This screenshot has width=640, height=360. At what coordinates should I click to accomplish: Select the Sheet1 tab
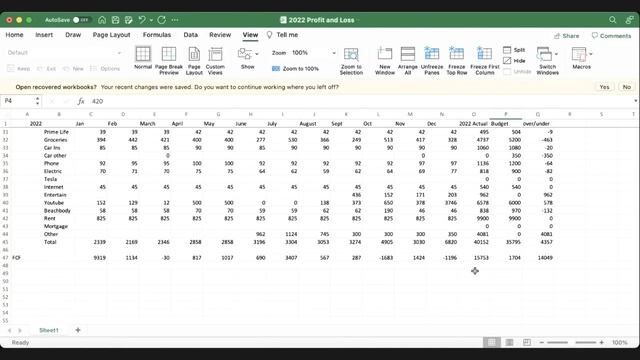(49, 330)
